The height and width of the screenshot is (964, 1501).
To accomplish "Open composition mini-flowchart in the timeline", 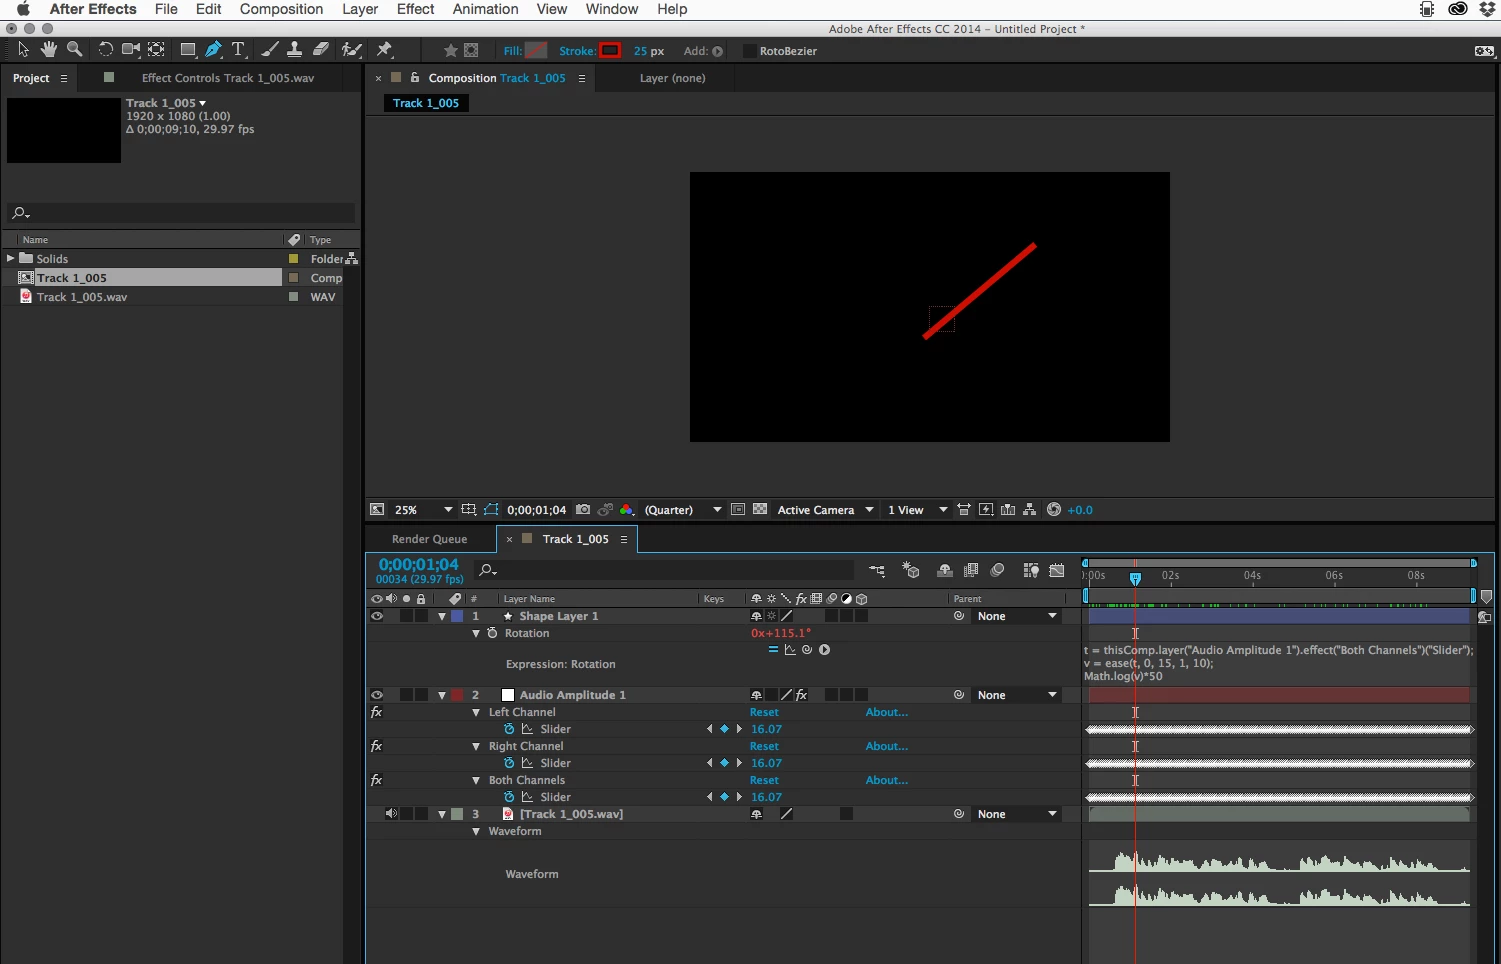I will (x=877, y=570).
